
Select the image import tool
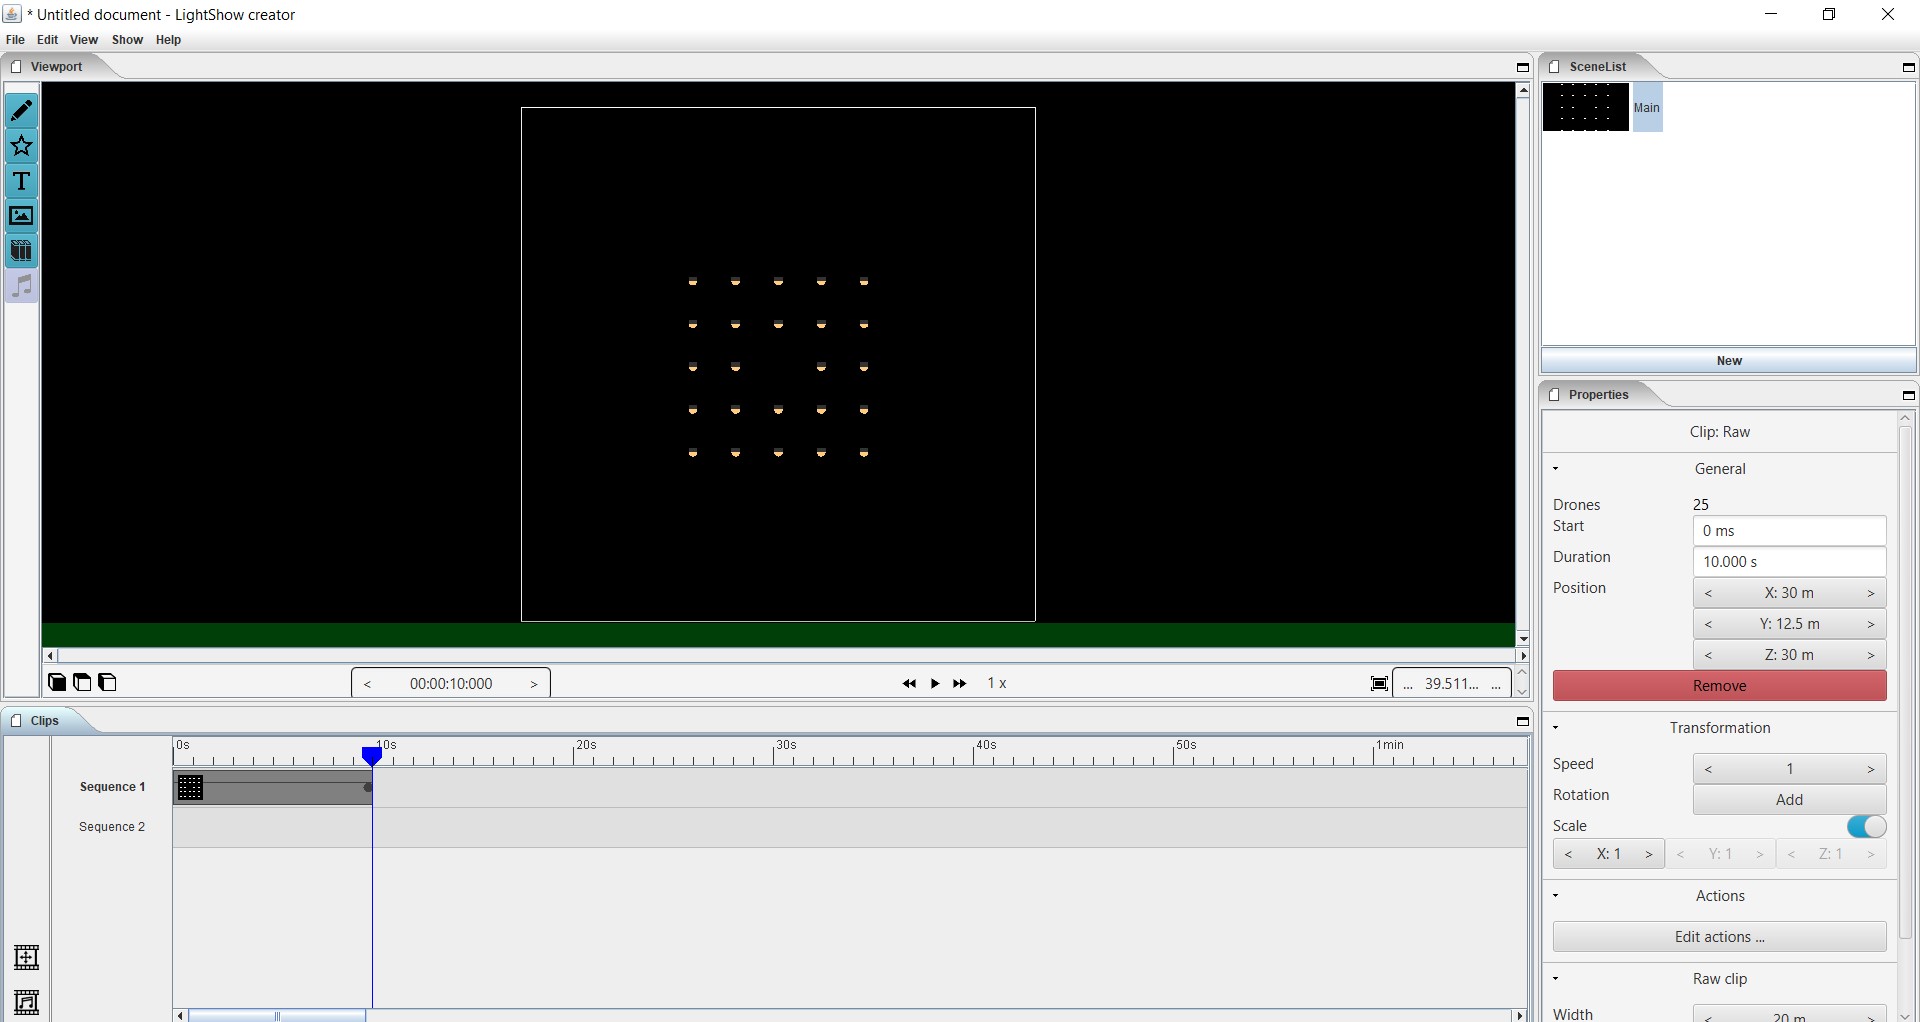(x=21, y=216)
